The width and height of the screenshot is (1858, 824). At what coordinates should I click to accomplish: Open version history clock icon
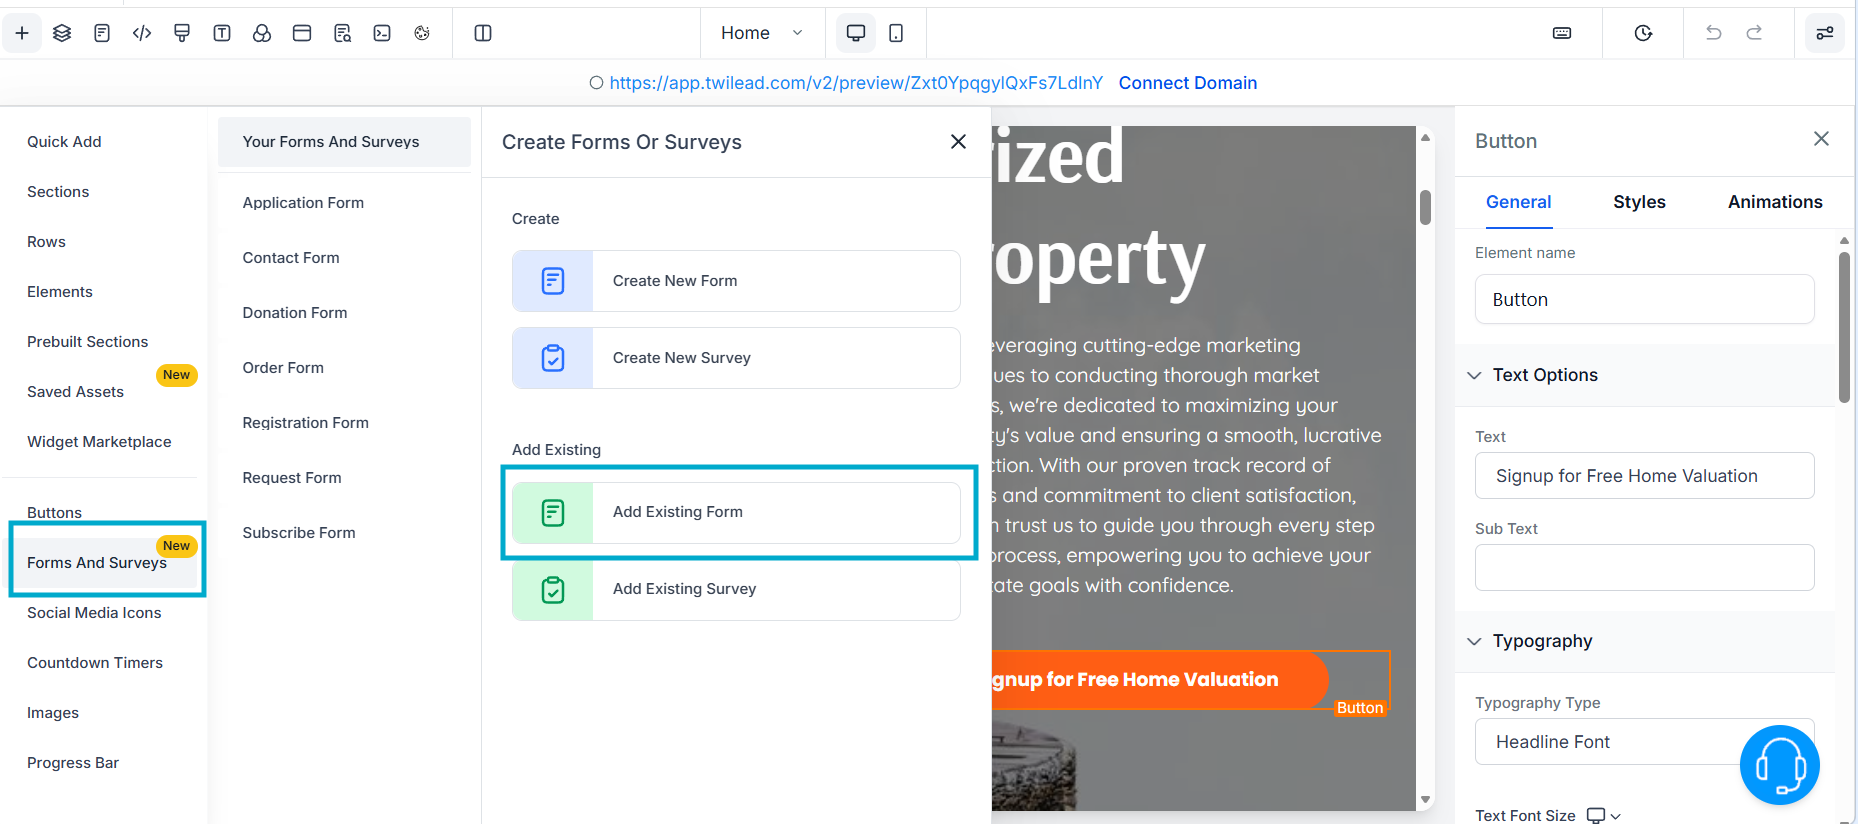coord(1643,33)
